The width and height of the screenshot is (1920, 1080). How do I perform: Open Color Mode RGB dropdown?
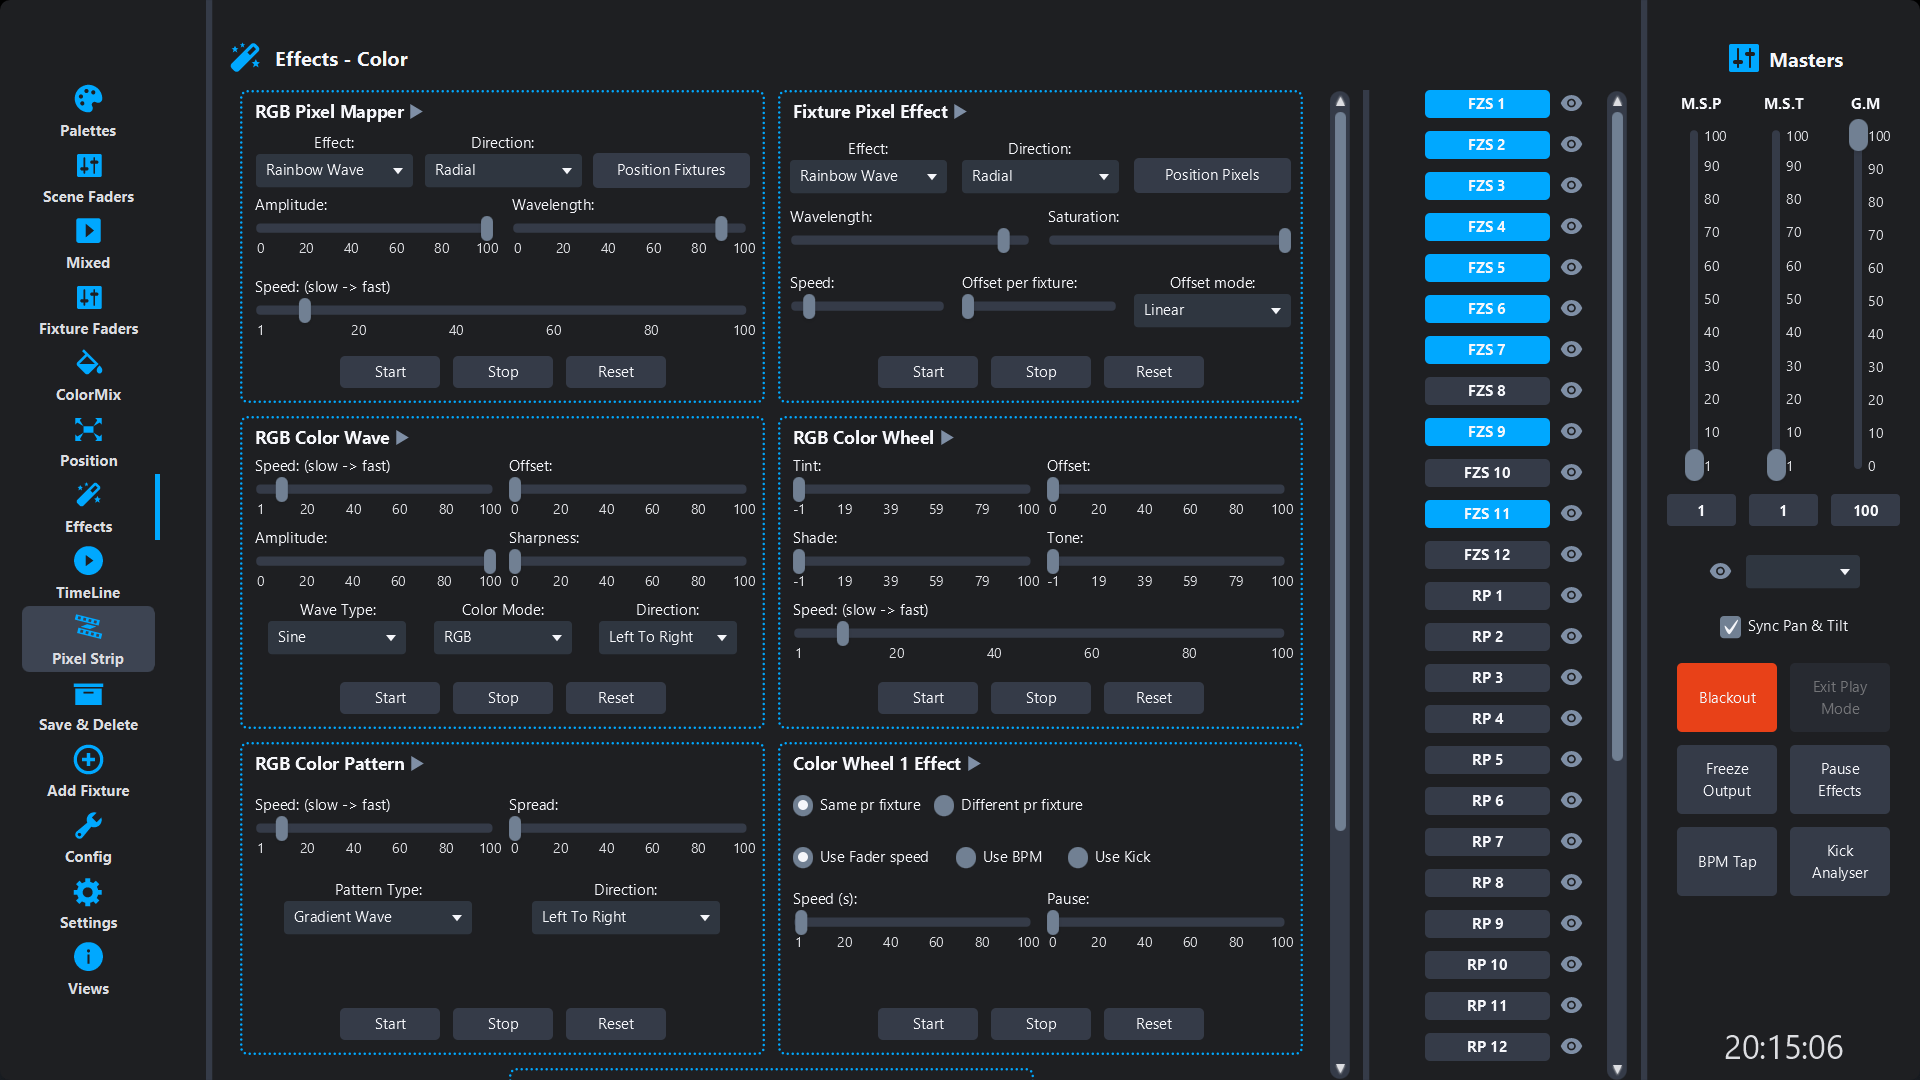502,638
